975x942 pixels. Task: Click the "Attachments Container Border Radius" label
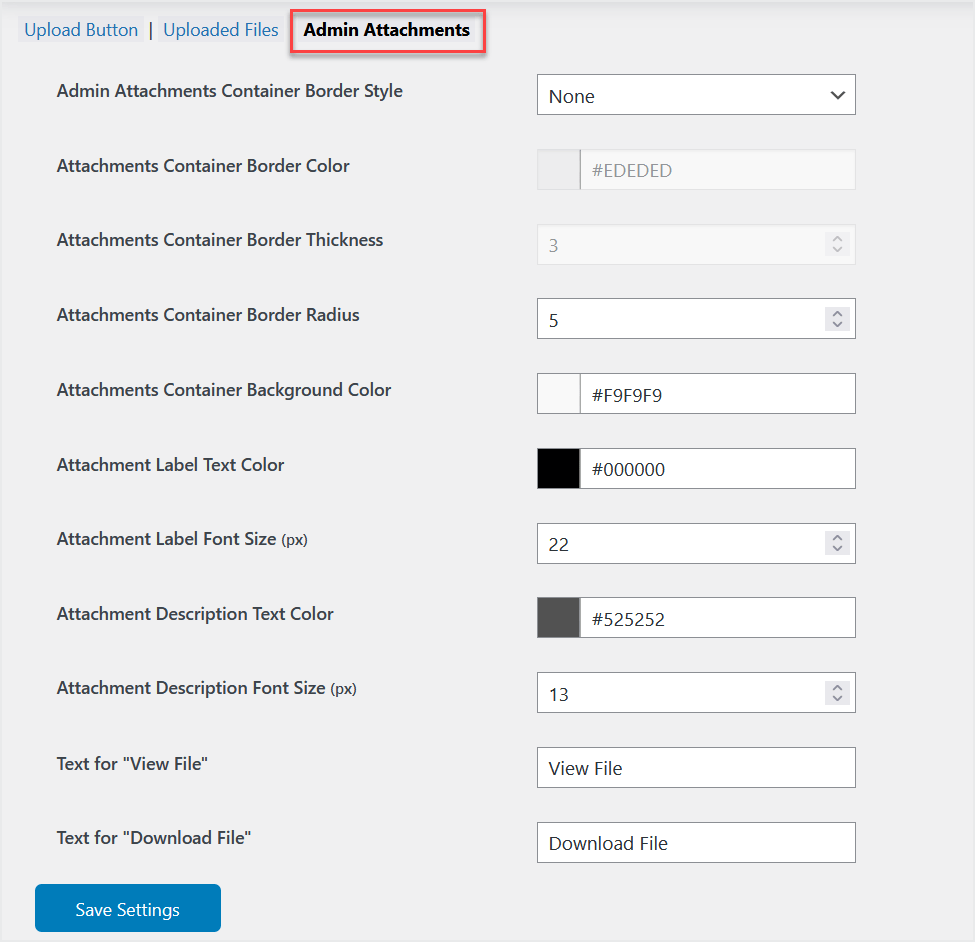208,315
